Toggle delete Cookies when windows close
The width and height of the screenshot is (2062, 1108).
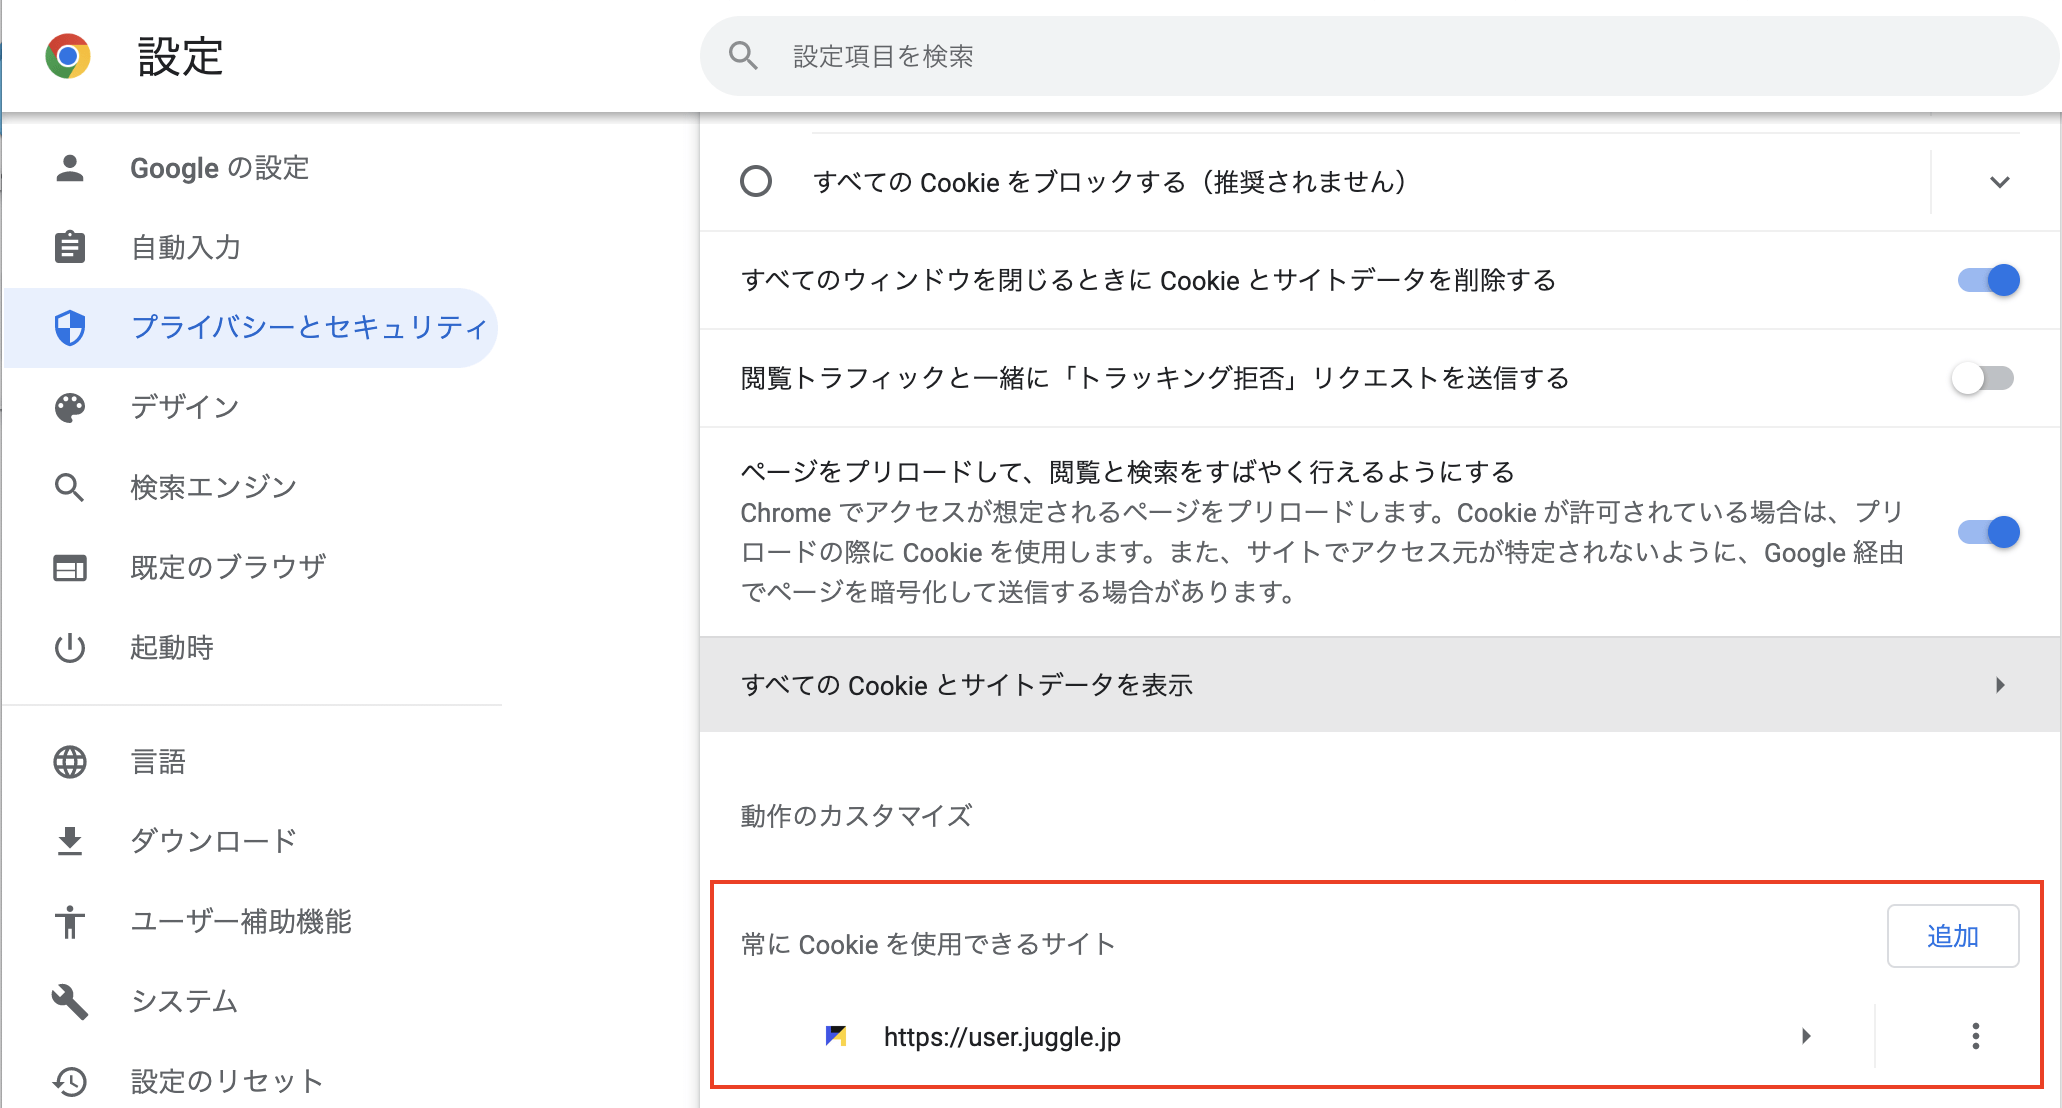1988,280
